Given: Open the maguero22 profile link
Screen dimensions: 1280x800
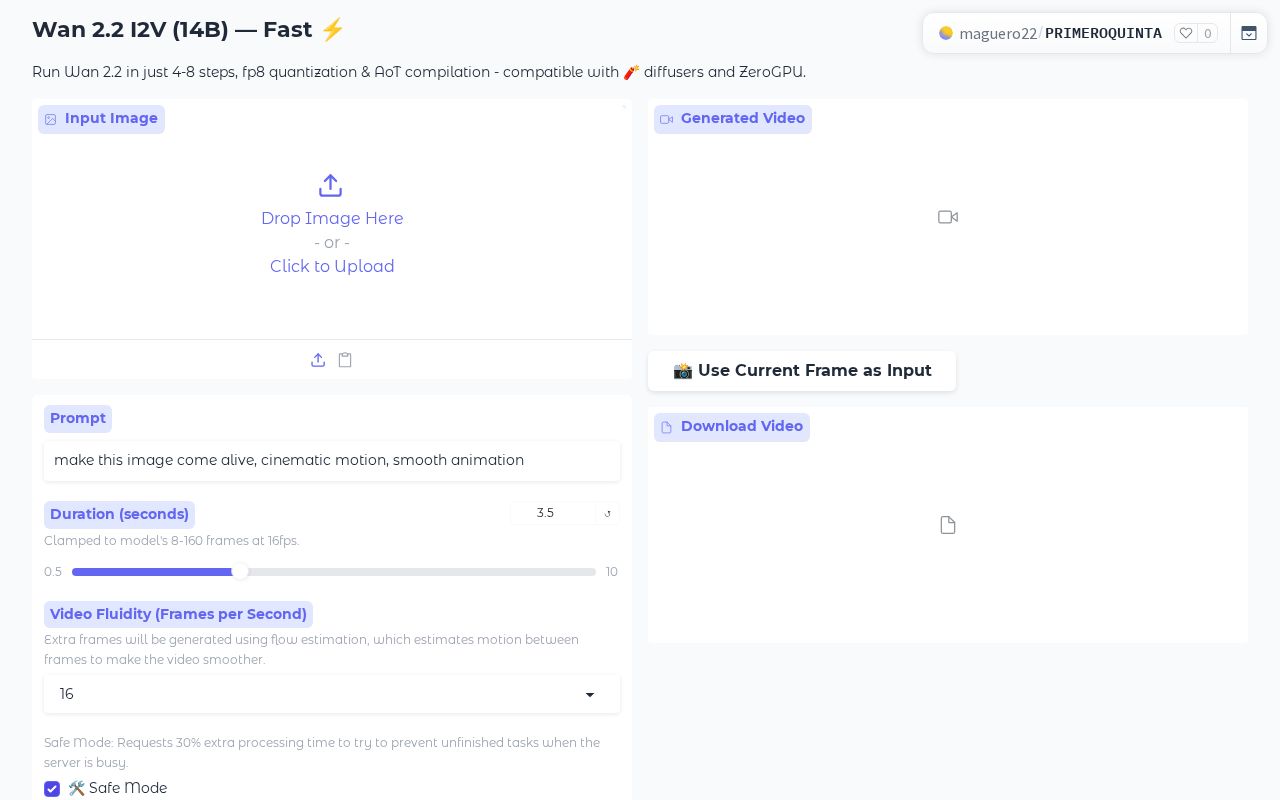Looking at the screenshot, I should 998,33.
